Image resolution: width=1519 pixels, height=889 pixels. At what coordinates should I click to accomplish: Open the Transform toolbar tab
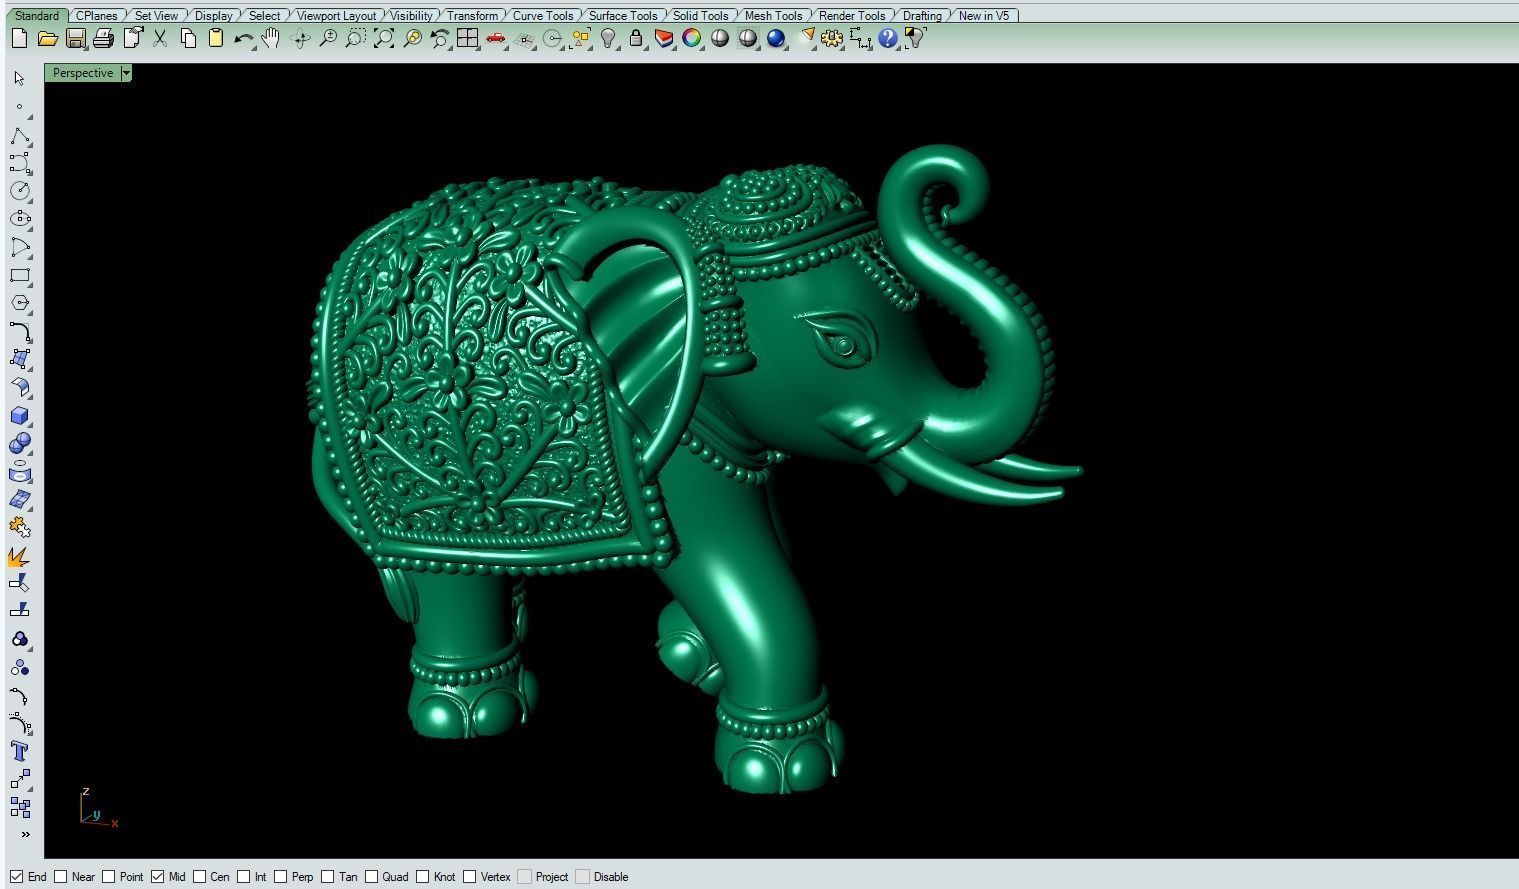coord(472,16)
